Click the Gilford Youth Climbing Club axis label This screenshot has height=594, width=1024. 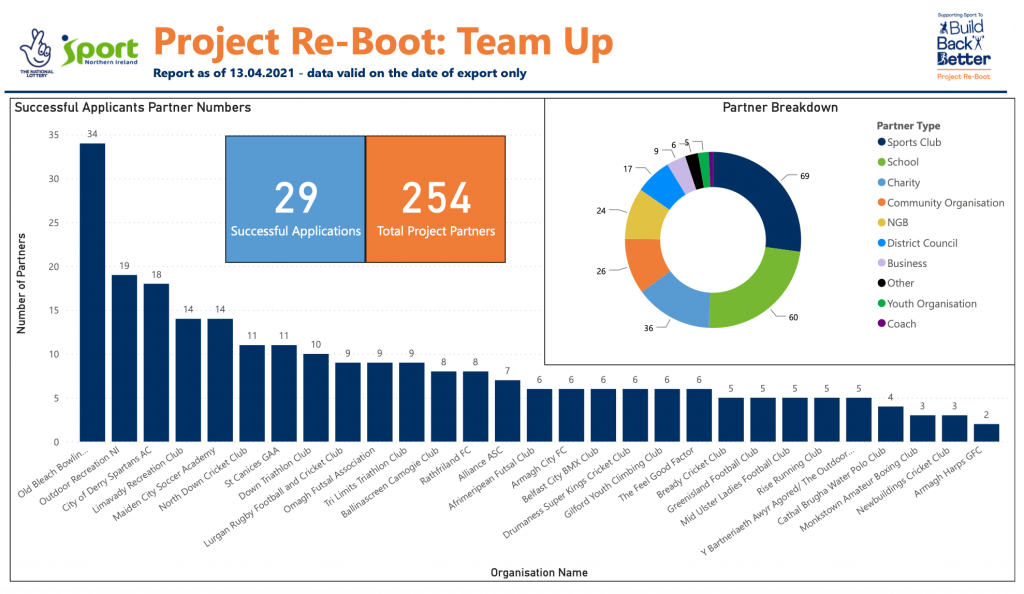tap(613, 484)
